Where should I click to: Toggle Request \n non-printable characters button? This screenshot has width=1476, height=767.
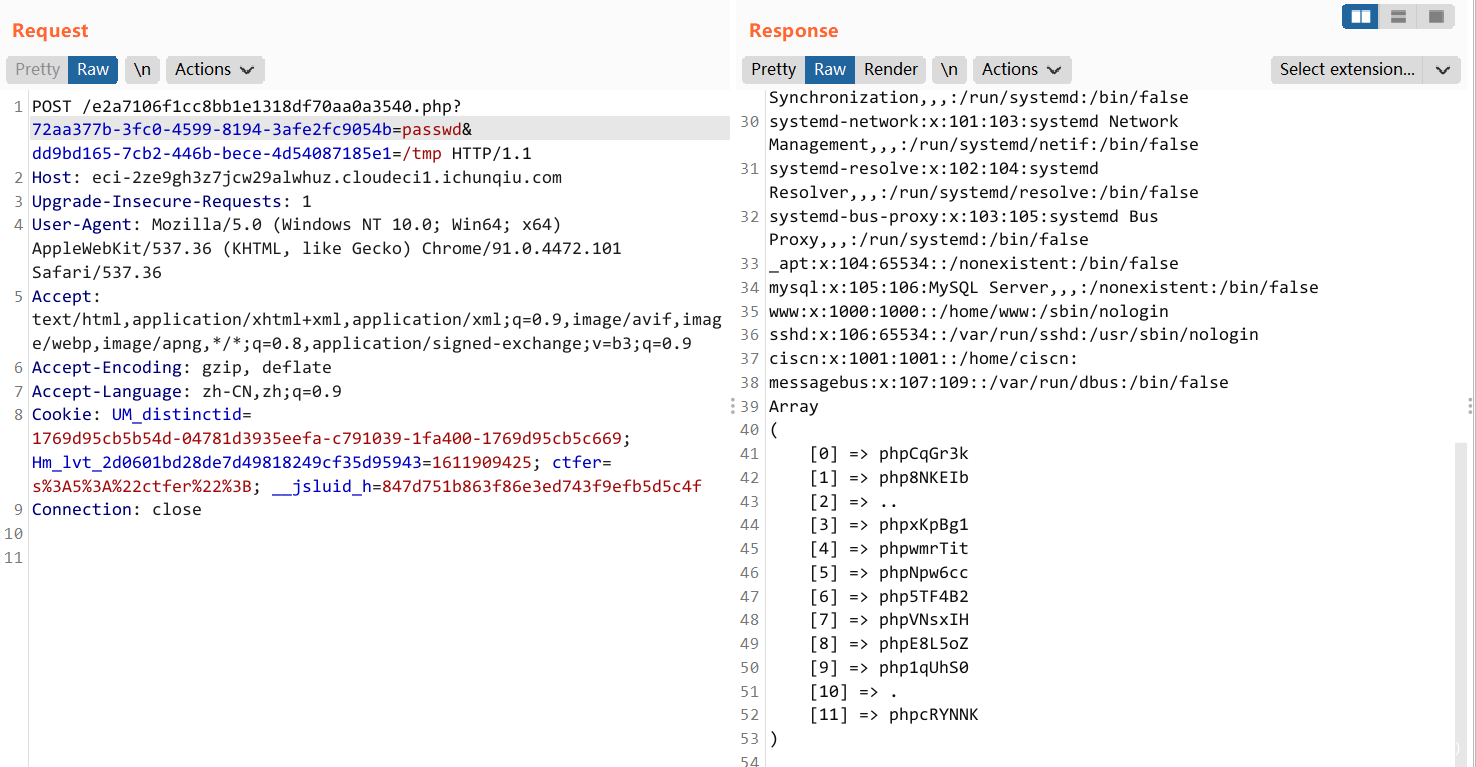coord(143,69)
